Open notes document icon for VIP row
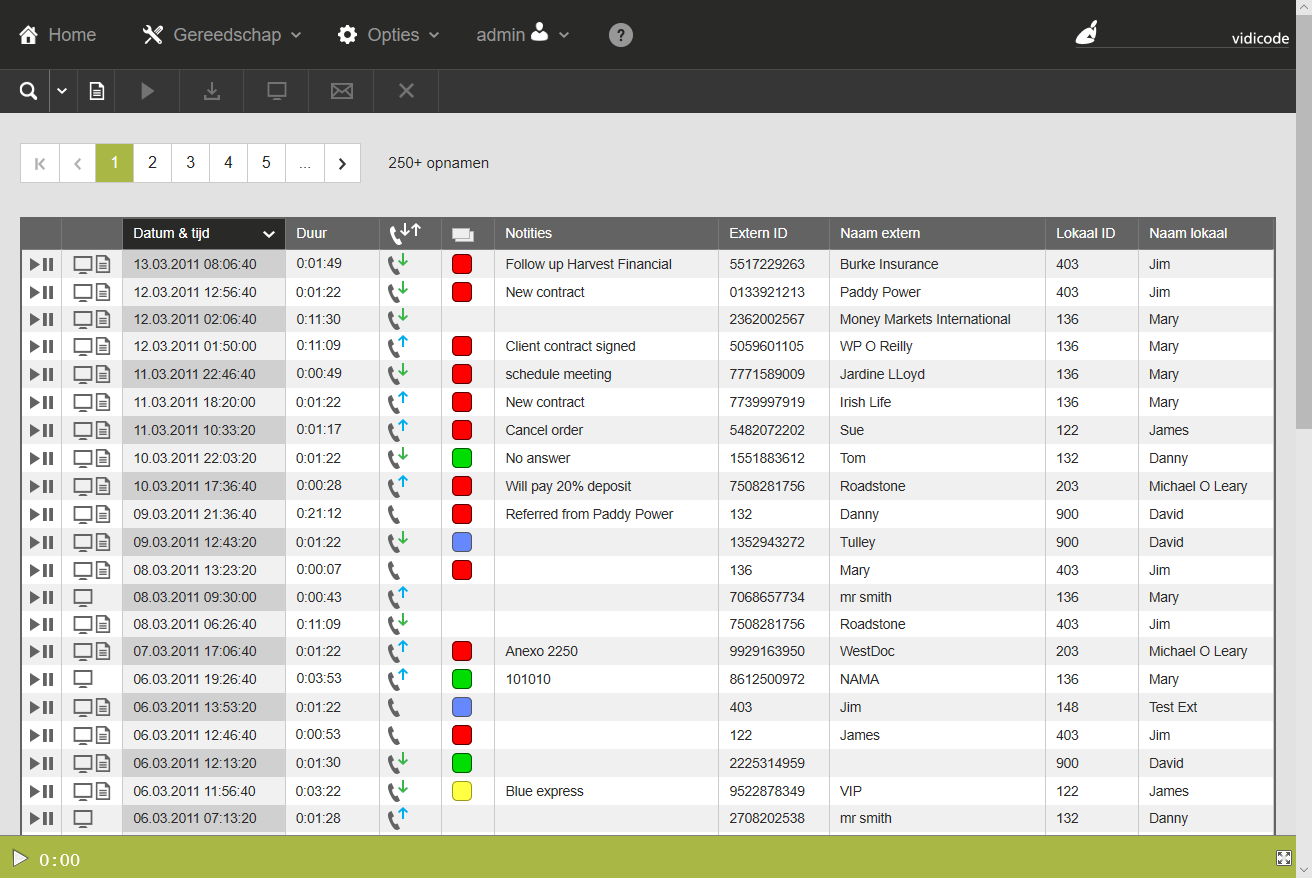 103,792
